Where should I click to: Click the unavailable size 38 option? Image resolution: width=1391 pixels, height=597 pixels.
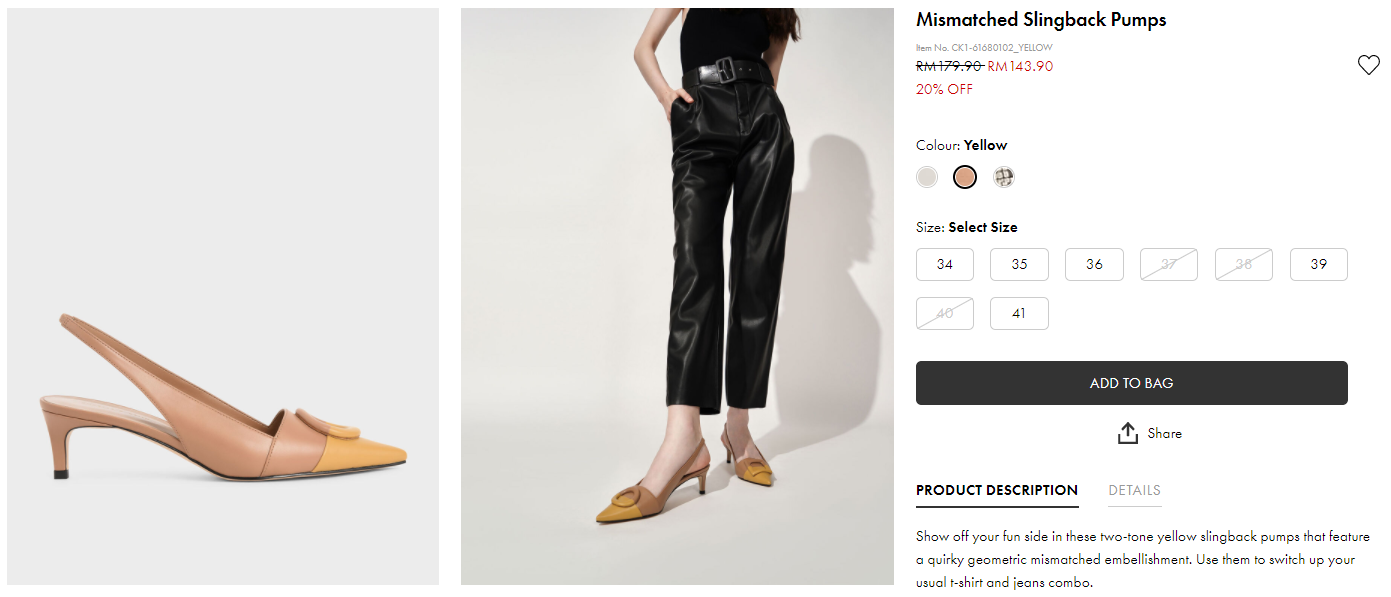(1243, 265)
